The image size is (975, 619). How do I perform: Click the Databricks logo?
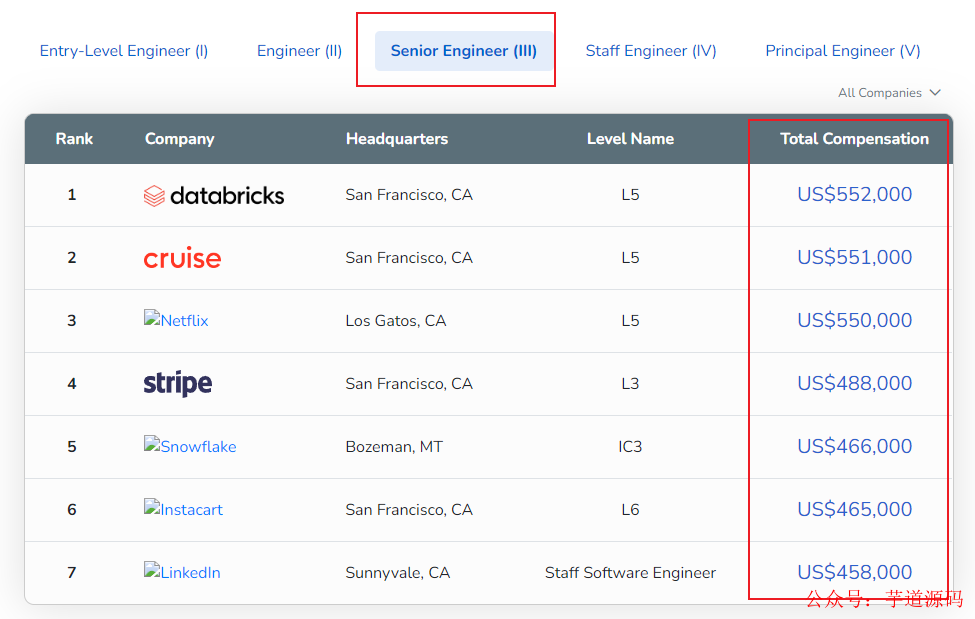coord(214,195)
